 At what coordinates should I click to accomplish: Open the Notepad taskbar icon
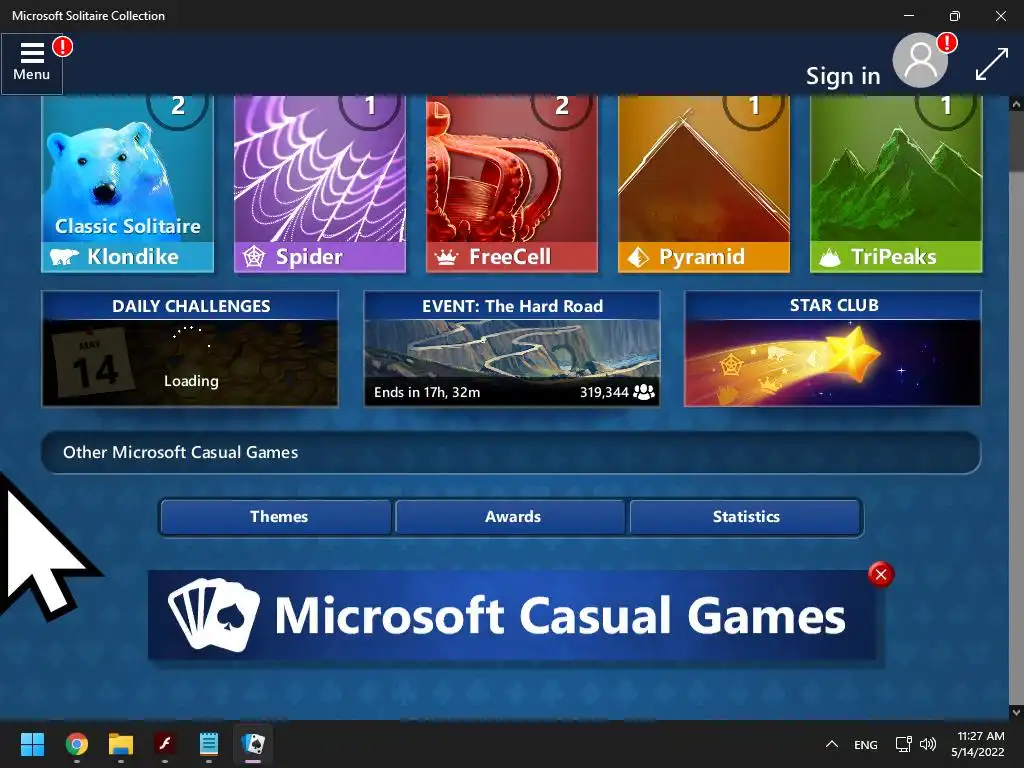pyautogui.click(x=209, y=744)
